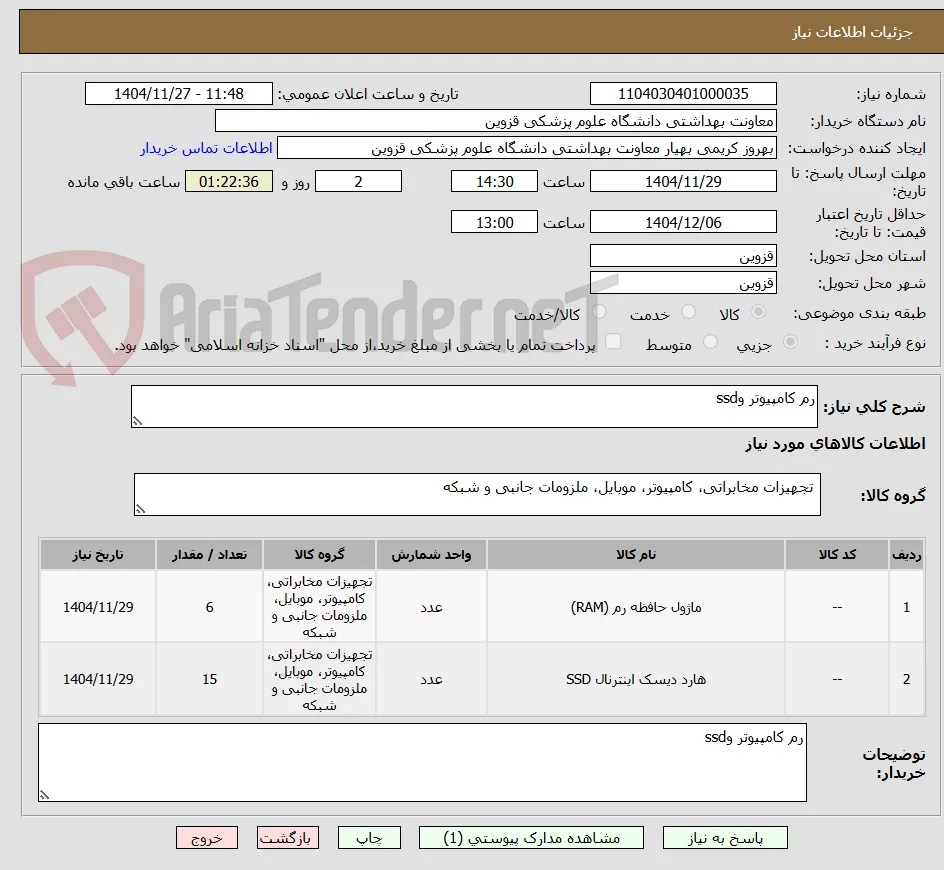Image resolution: width=944 pixels, height=870 pixels.
Task: Grab the resize handle of توضیحات خریدار box
Action: click(x=44, y=795)
